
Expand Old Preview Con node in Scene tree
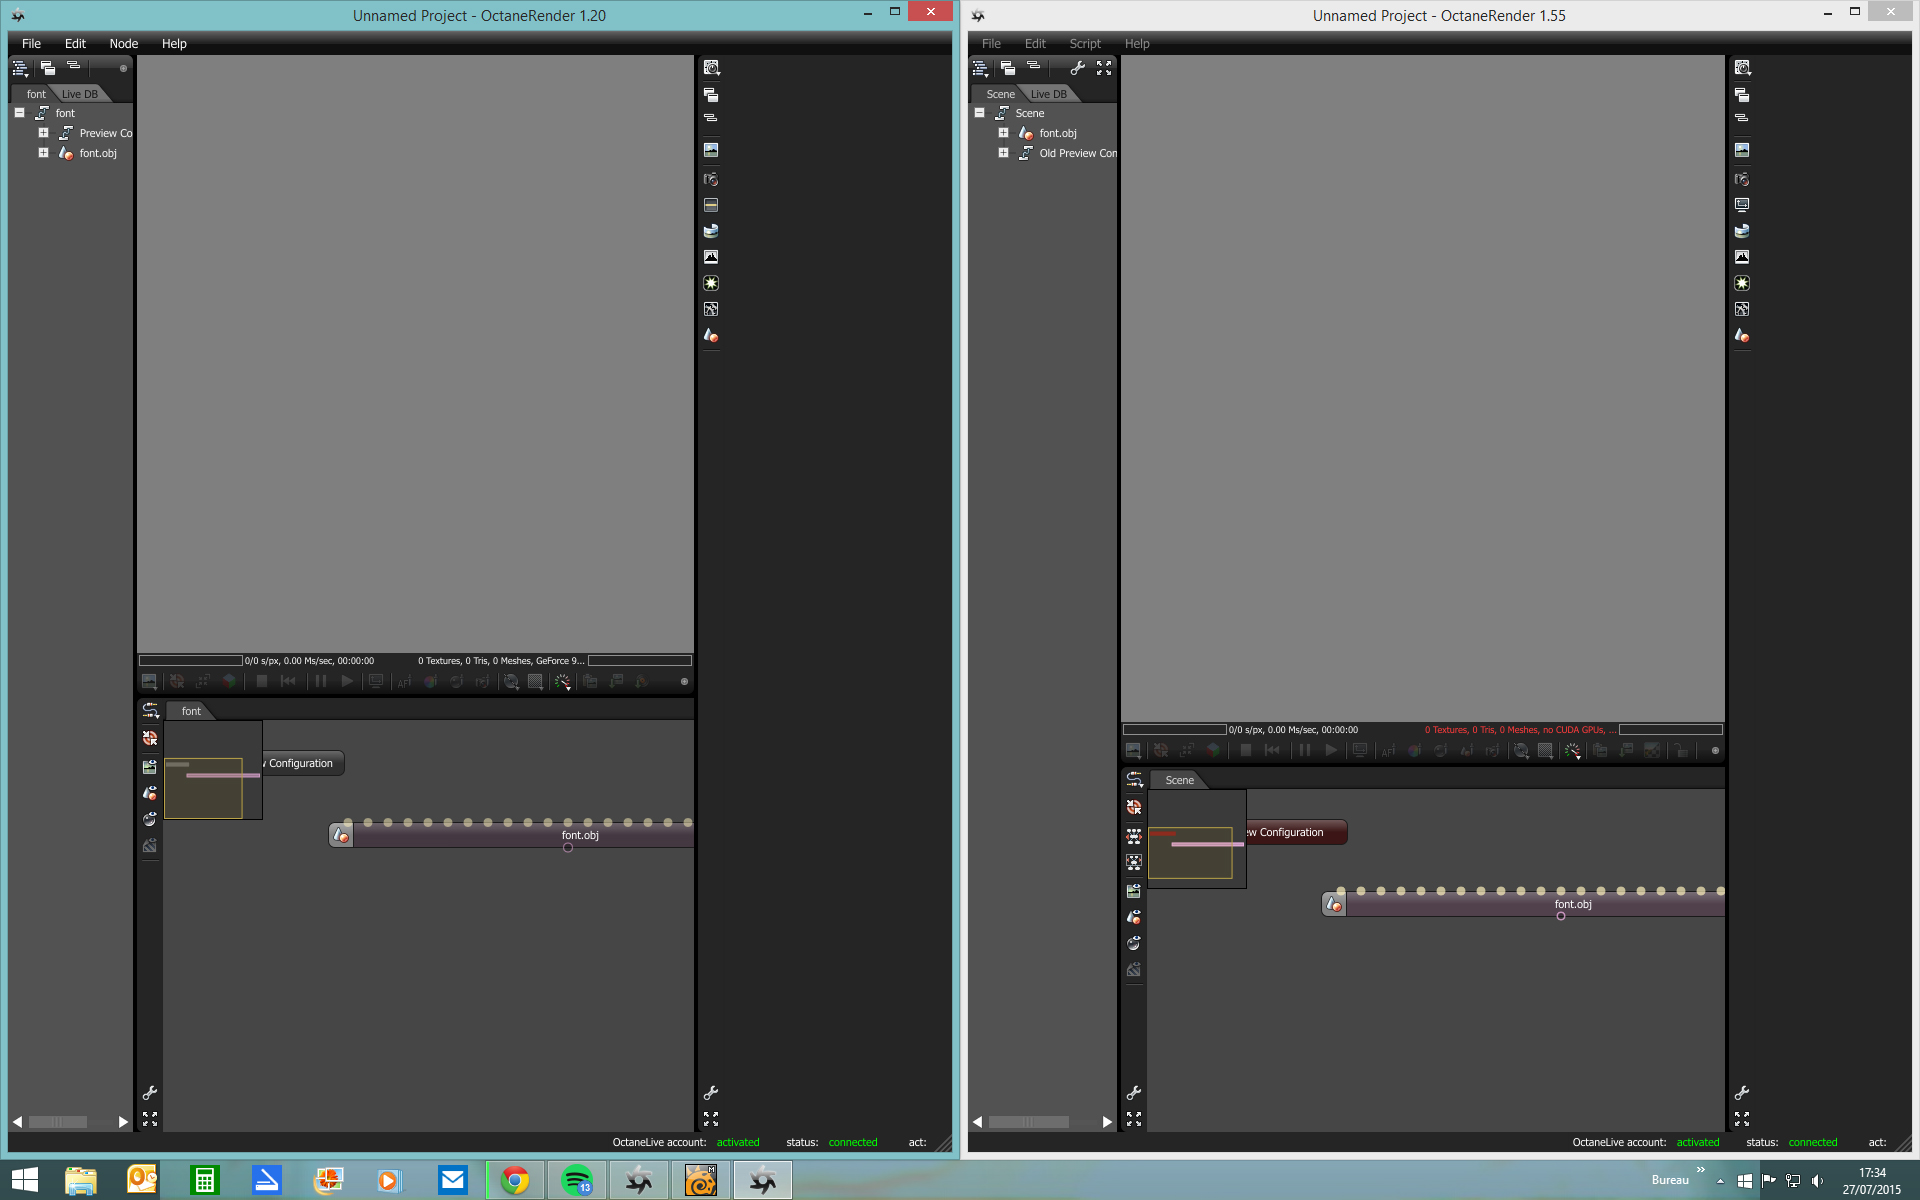(x=1003, y=153)
